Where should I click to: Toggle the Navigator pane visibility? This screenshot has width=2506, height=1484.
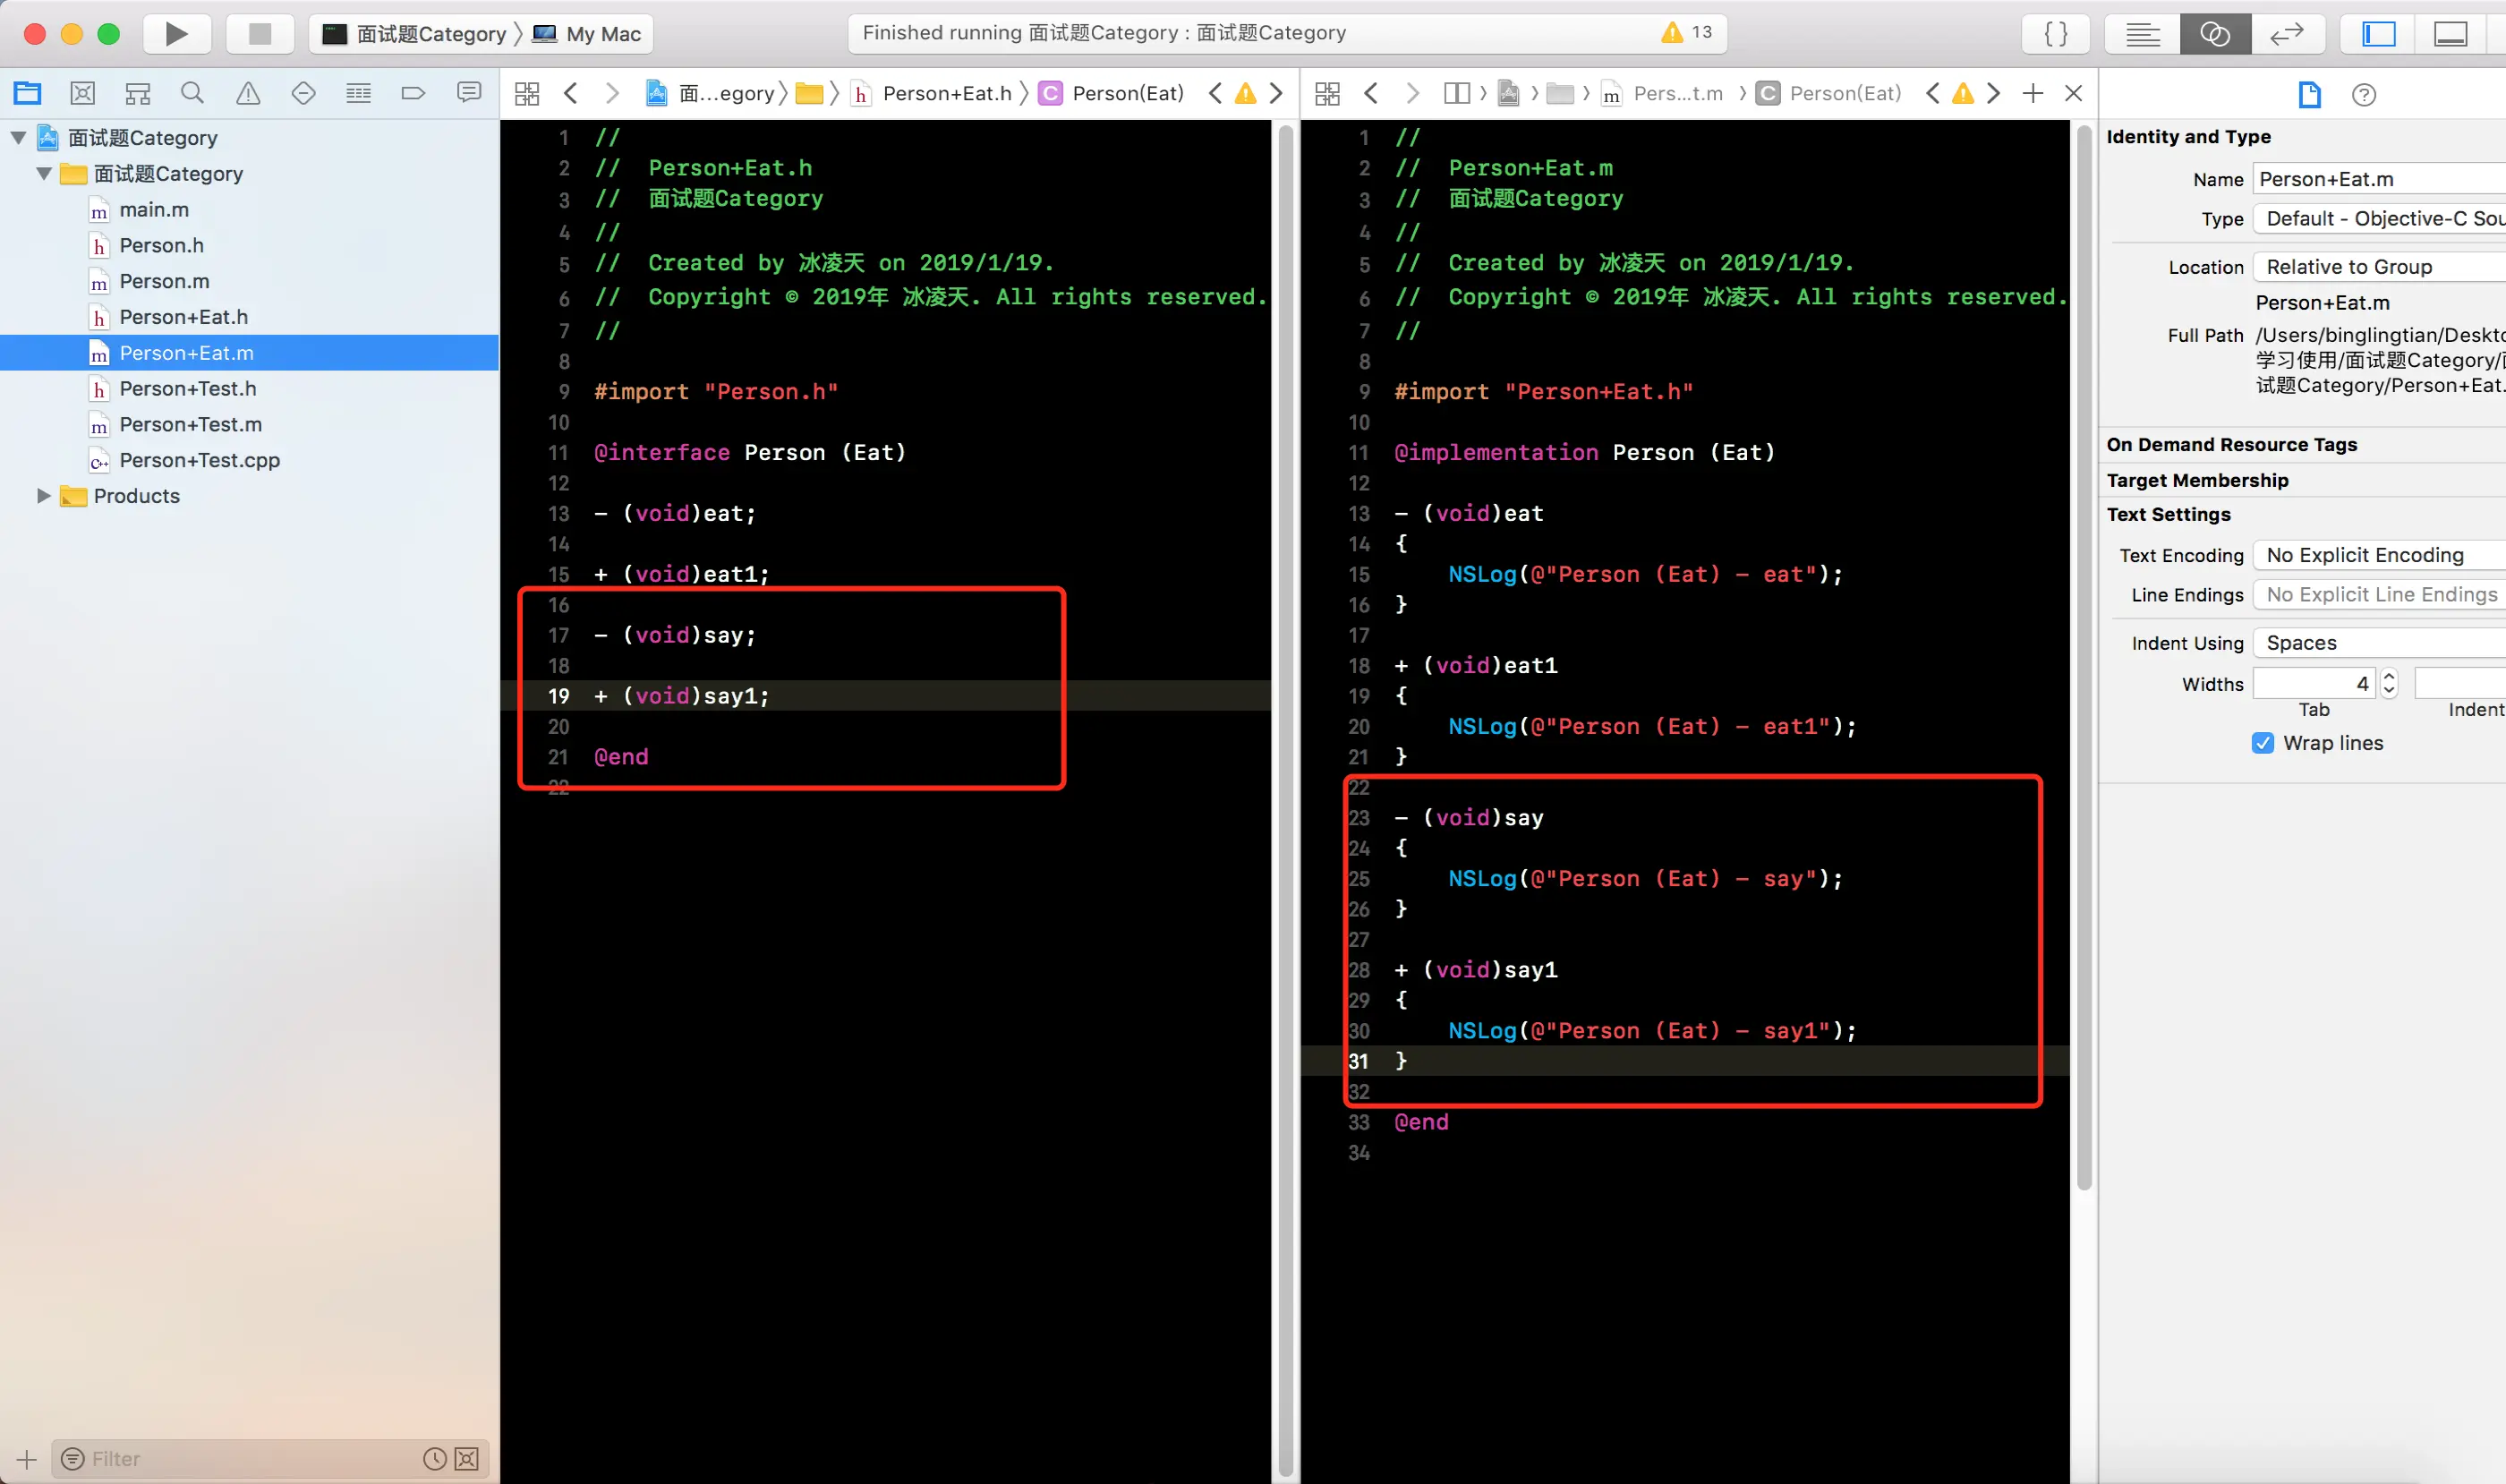2378,34
